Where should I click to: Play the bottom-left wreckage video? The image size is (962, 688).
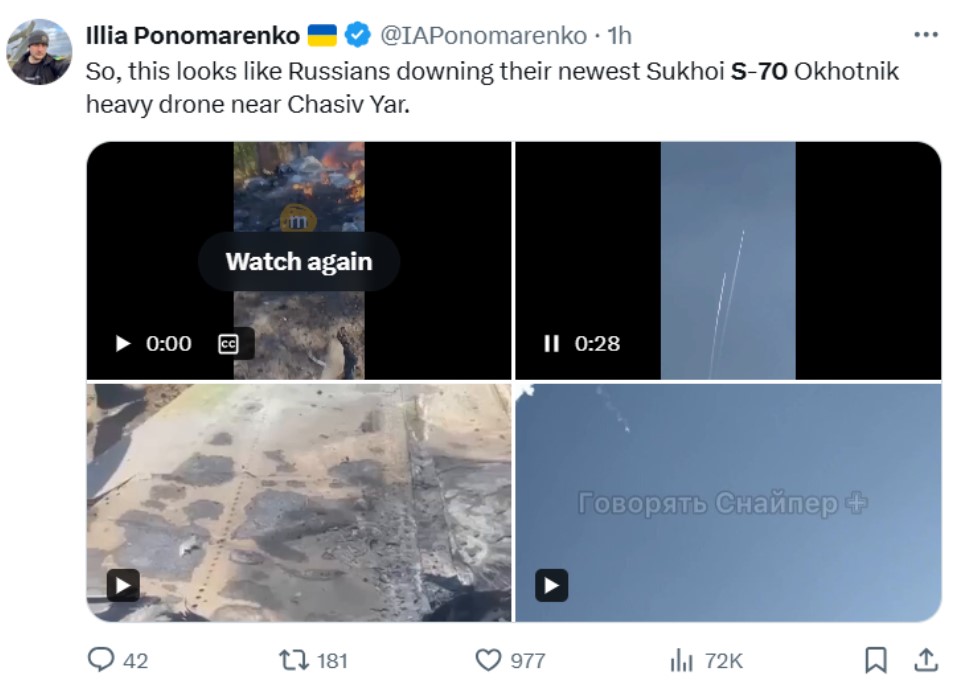tap(122, 585)
